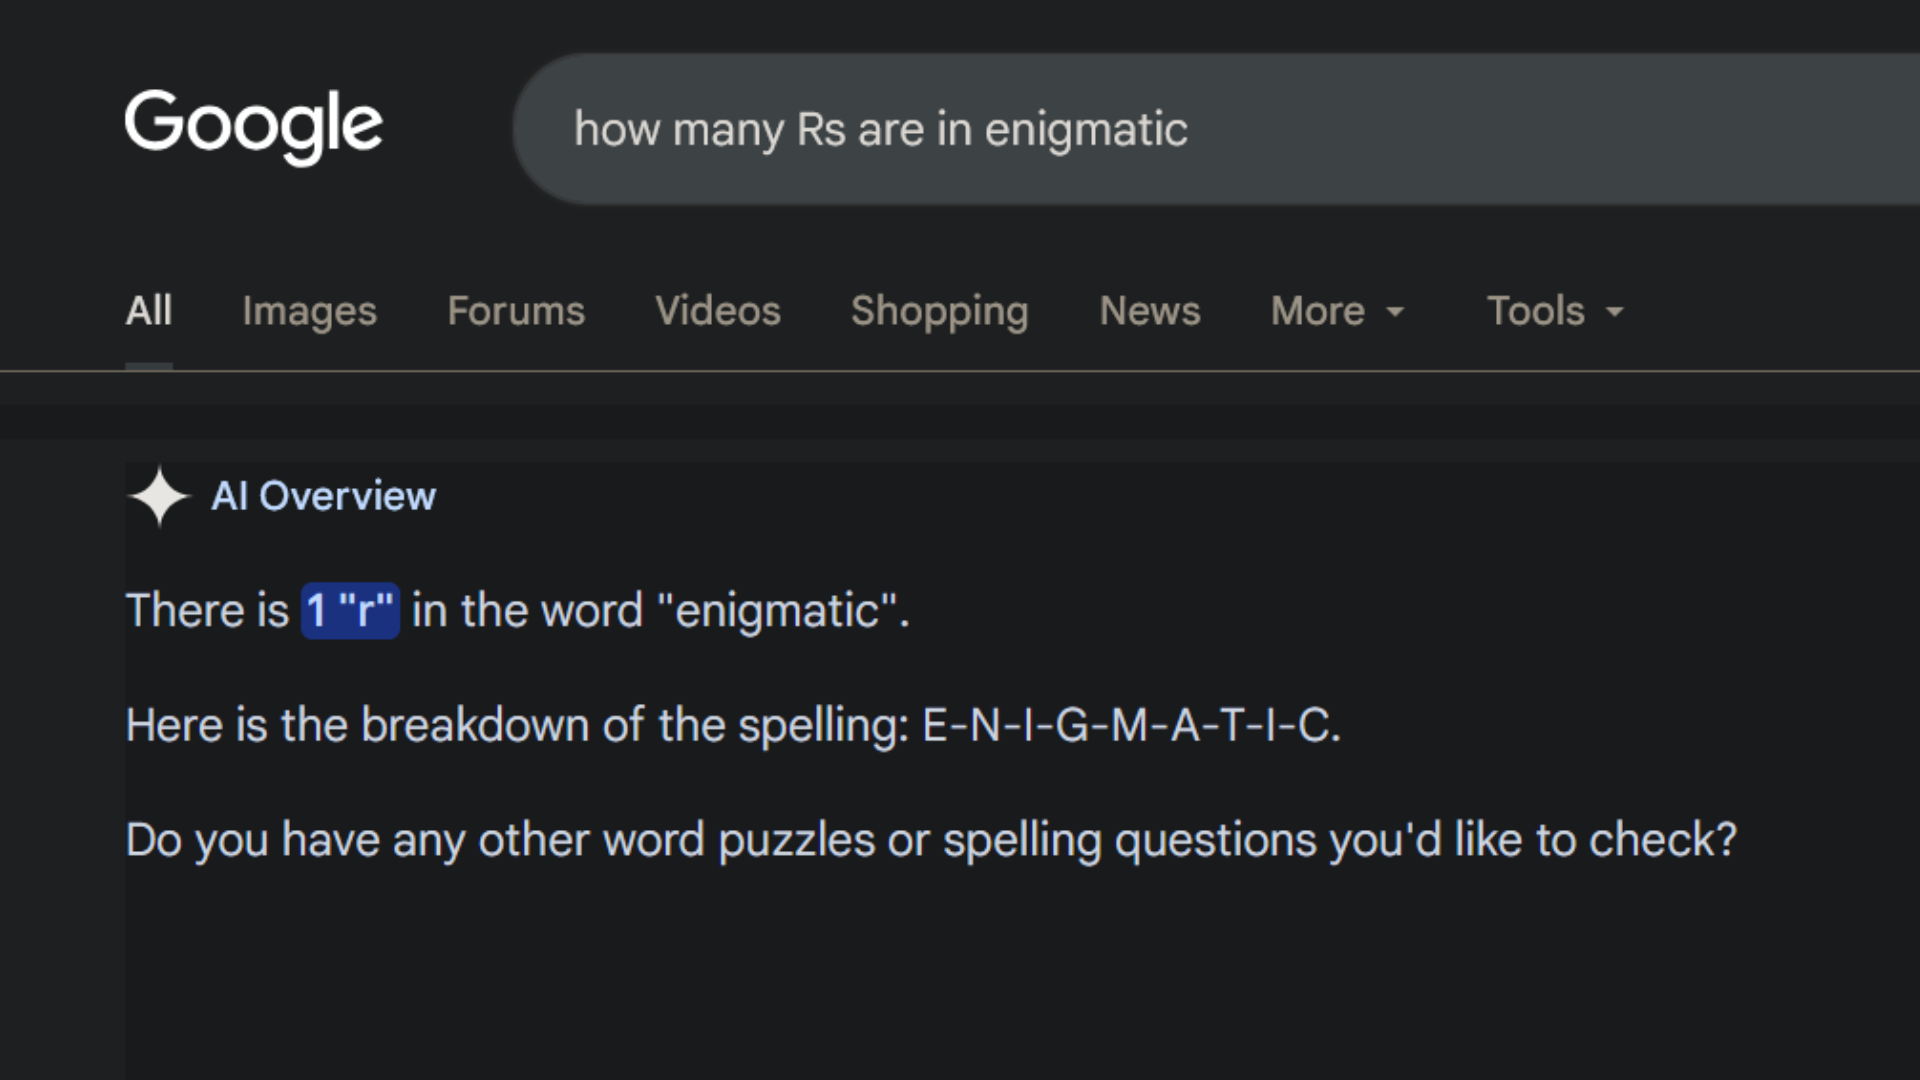This screenshot has height=1080, width=1920.
Task: Click the quoted word "enigmatic" in the answer
Action: (x=778, y=611)
